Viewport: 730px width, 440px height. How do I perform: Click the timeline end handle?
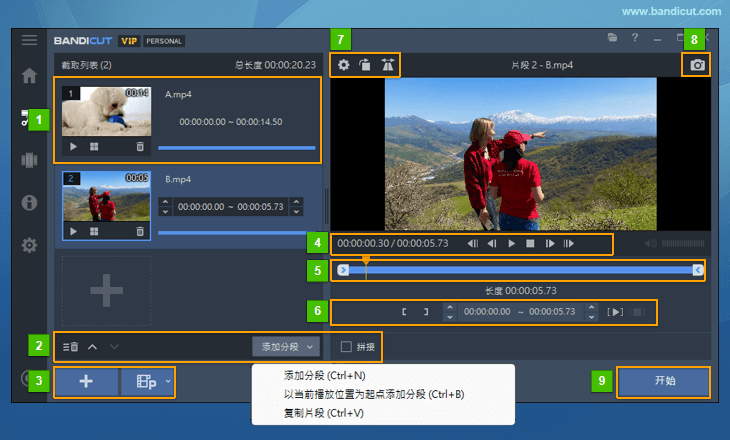[x=697, y=270]
